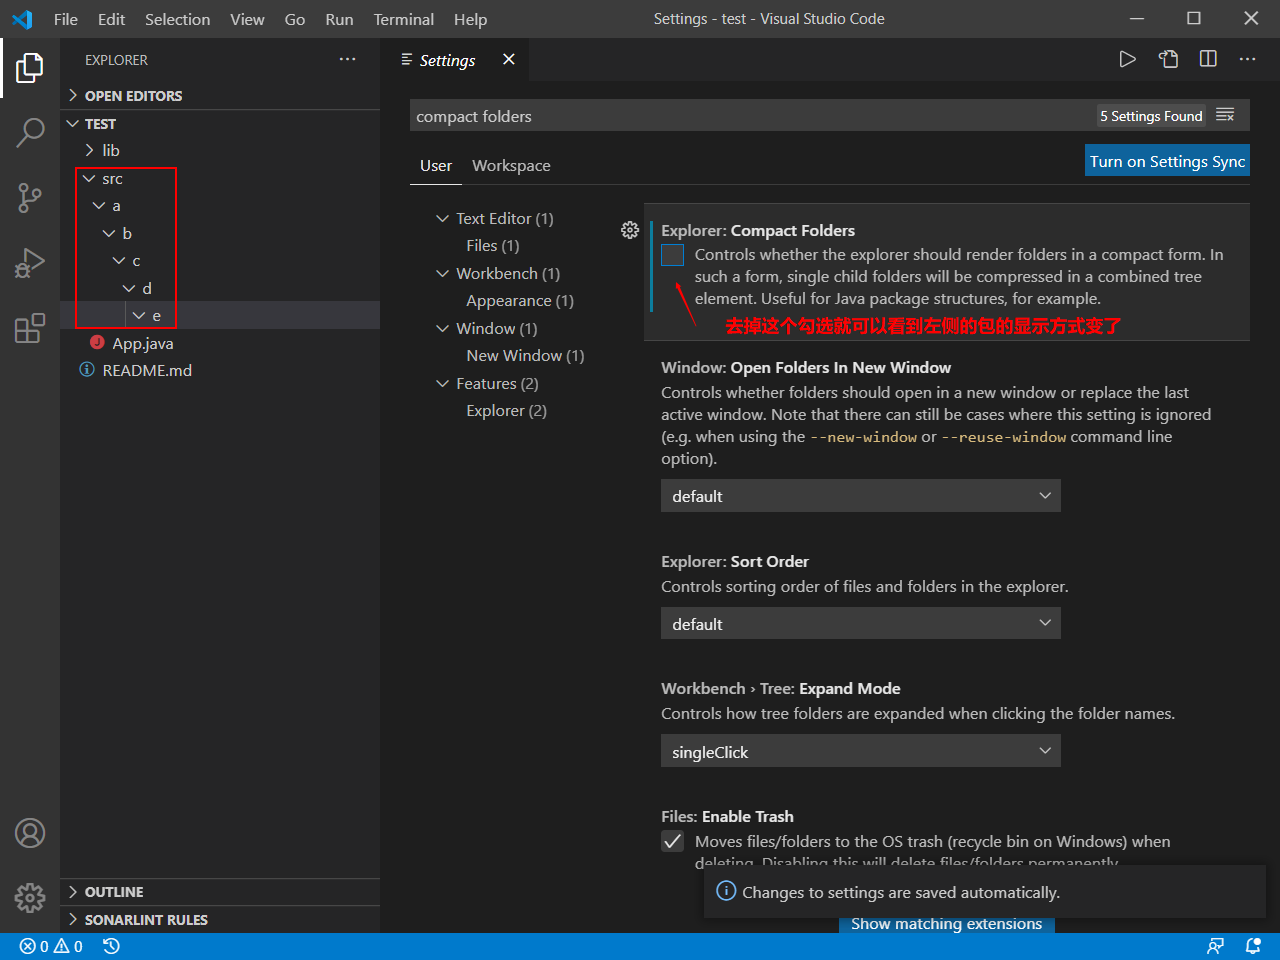Uncheck the Files Enable Trash checkbox
This screenshot has width=1280, height=960.
point(673,841)
